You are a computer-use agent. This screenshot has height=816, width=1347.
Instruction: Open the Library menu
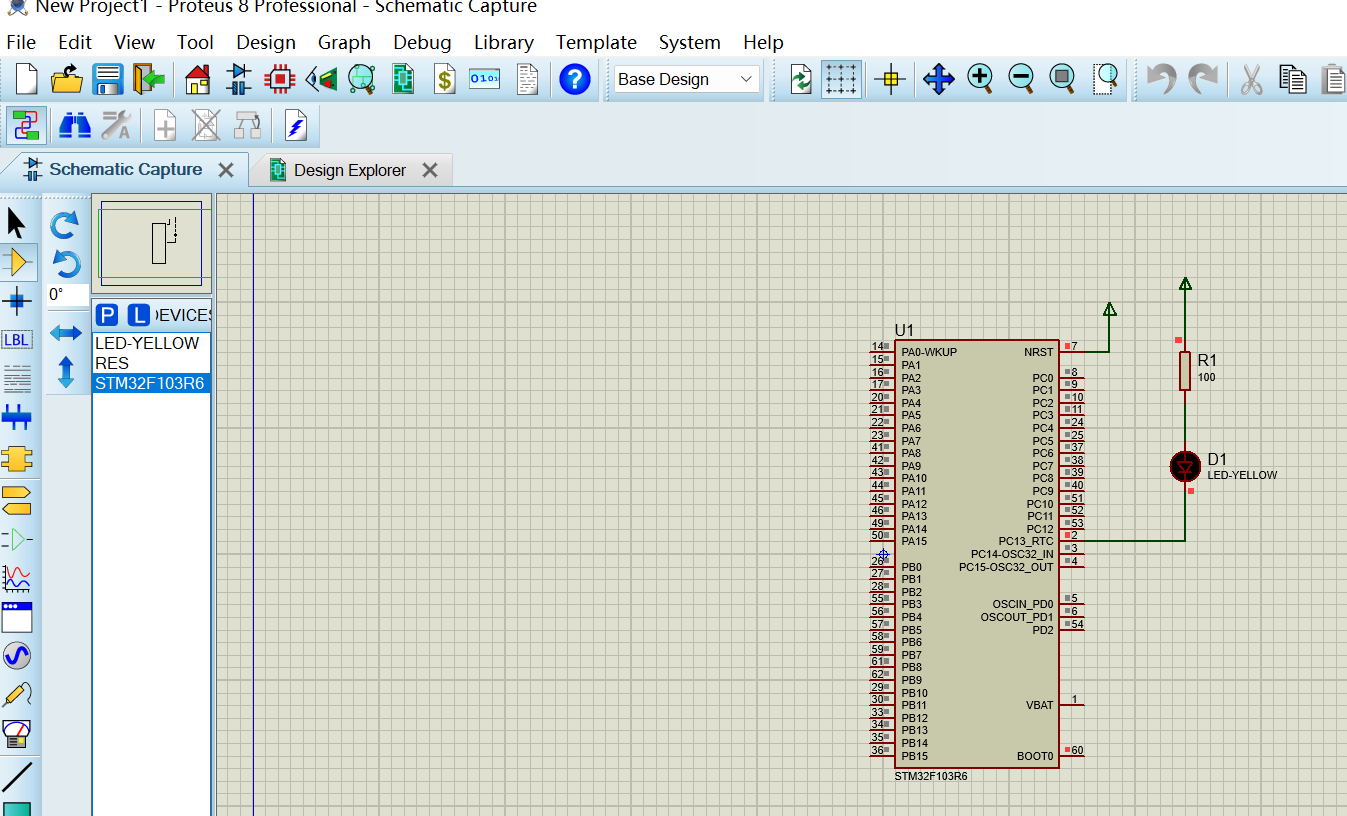pyautogui.click(x=503, y=42)
